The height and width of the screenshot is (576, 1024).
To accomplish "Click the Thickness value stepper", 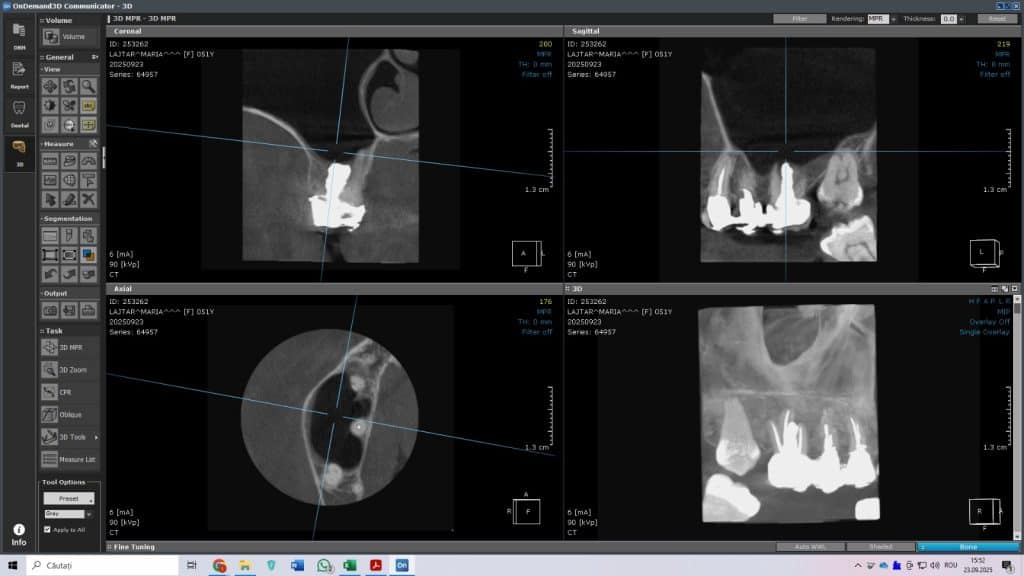I will pos(961,18).
